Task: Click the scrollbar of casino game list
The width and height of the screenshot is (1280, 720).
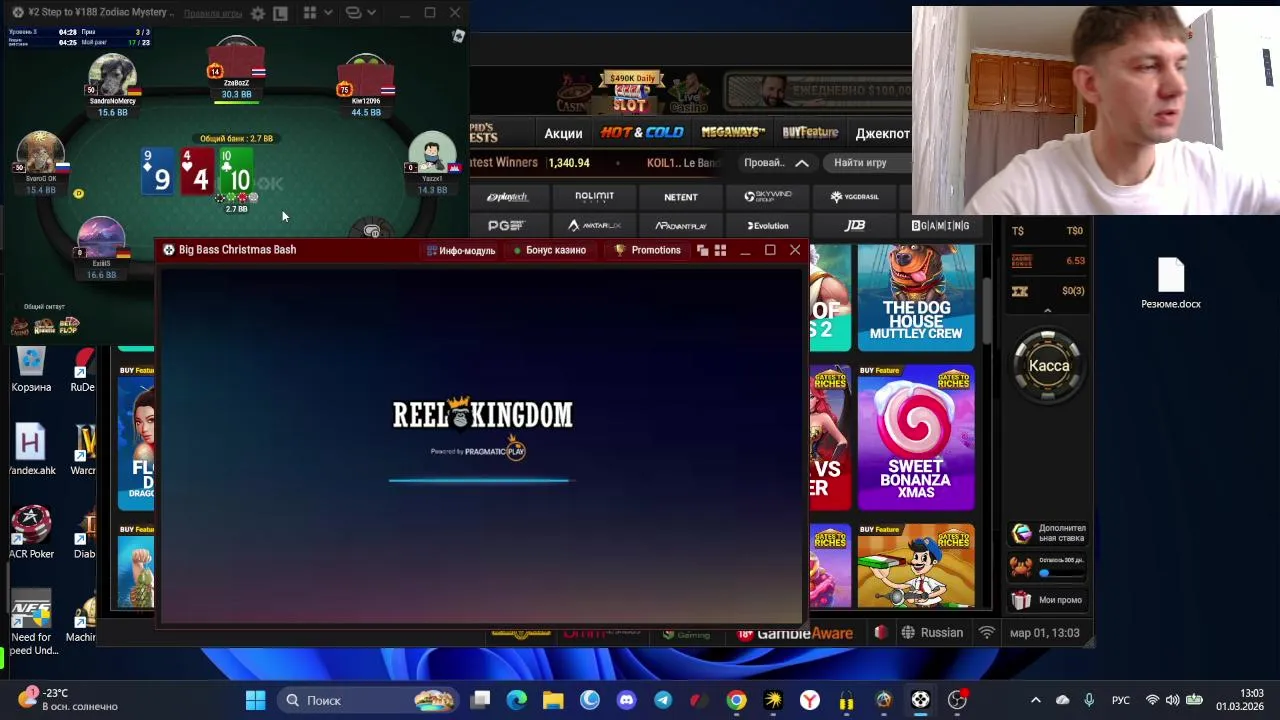Action: click(987, 310)
